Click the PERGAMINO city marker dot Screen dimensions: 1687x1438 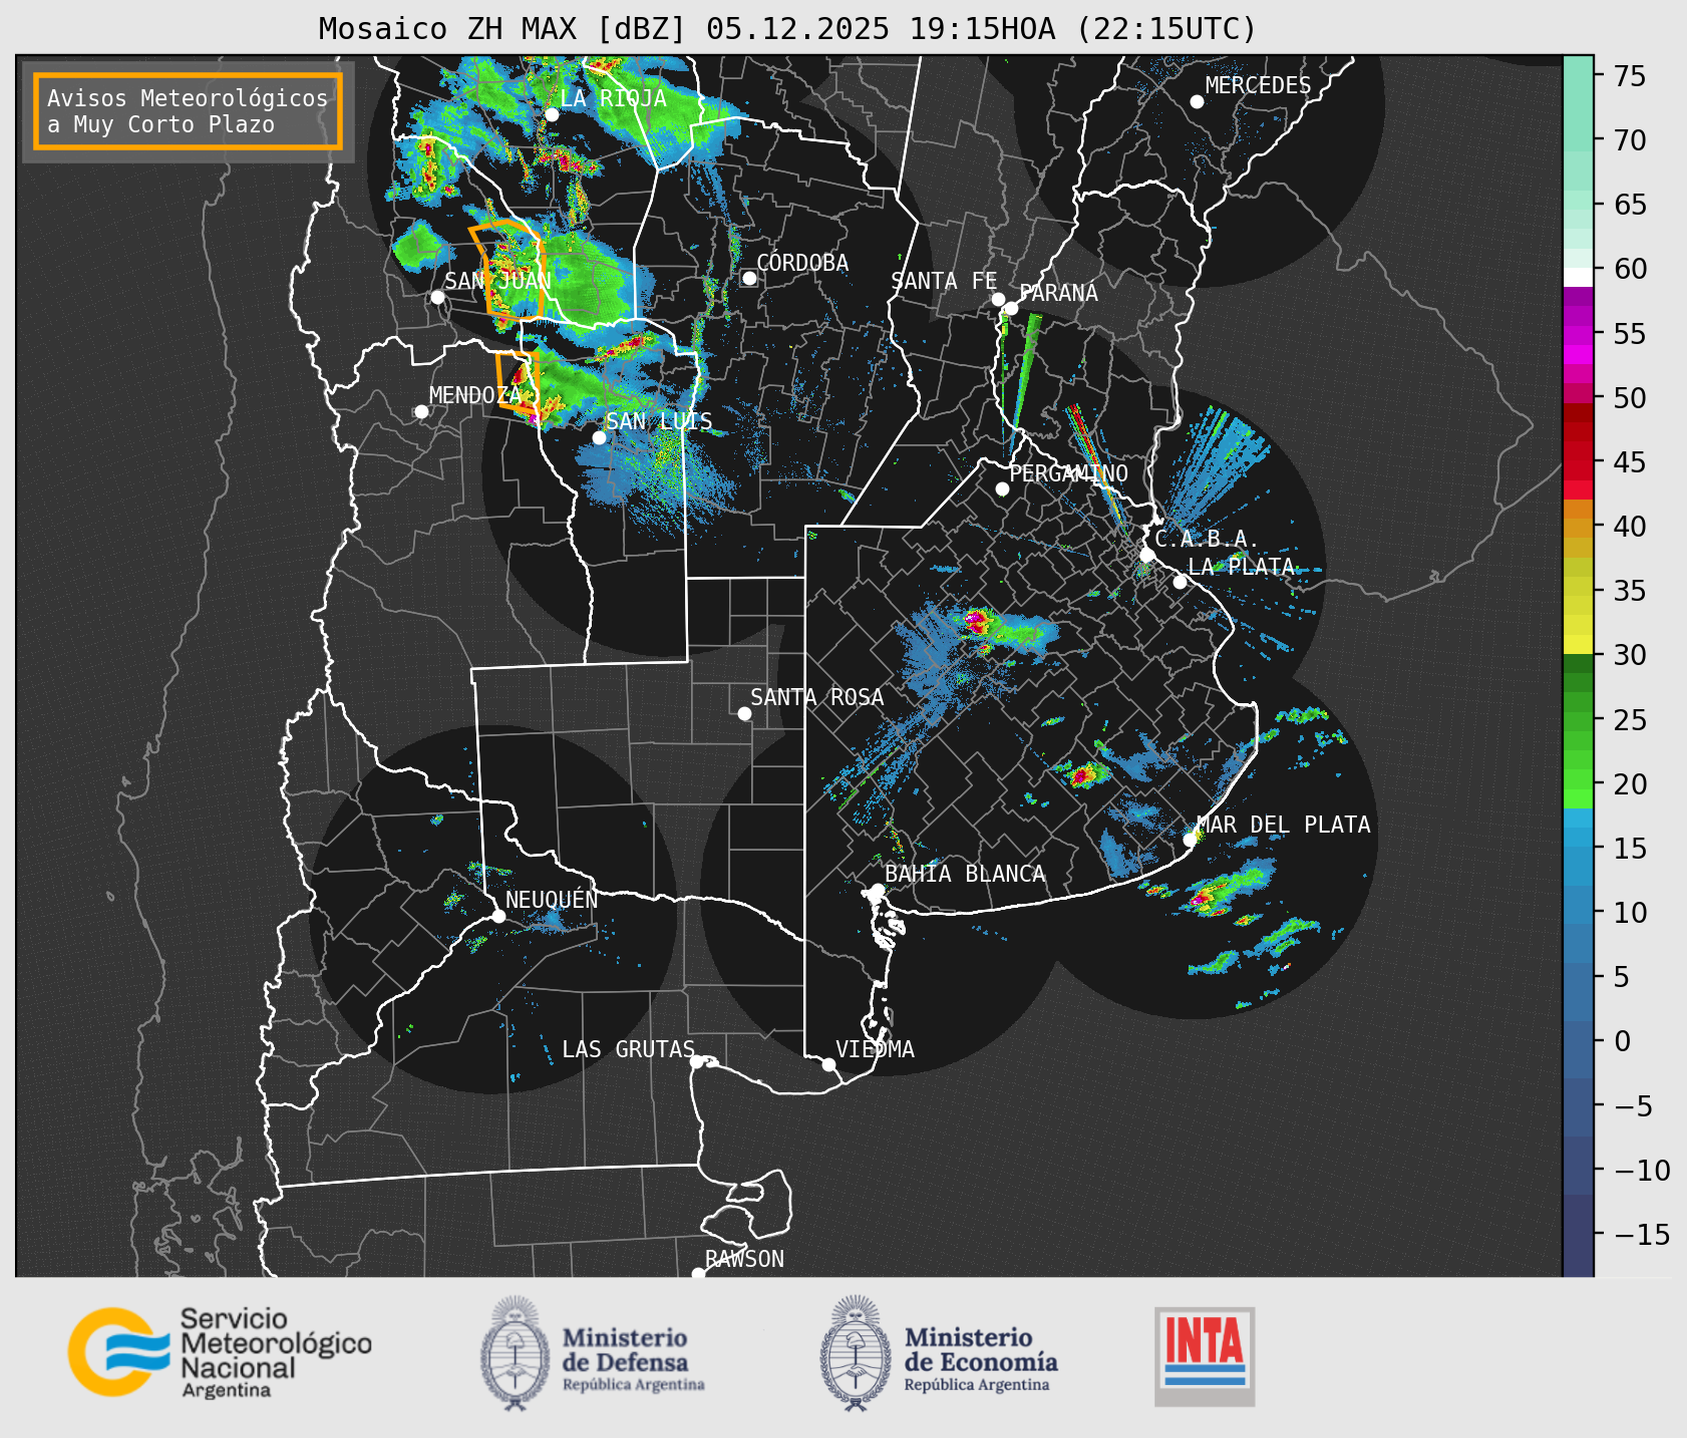(x=1002, y=489)
